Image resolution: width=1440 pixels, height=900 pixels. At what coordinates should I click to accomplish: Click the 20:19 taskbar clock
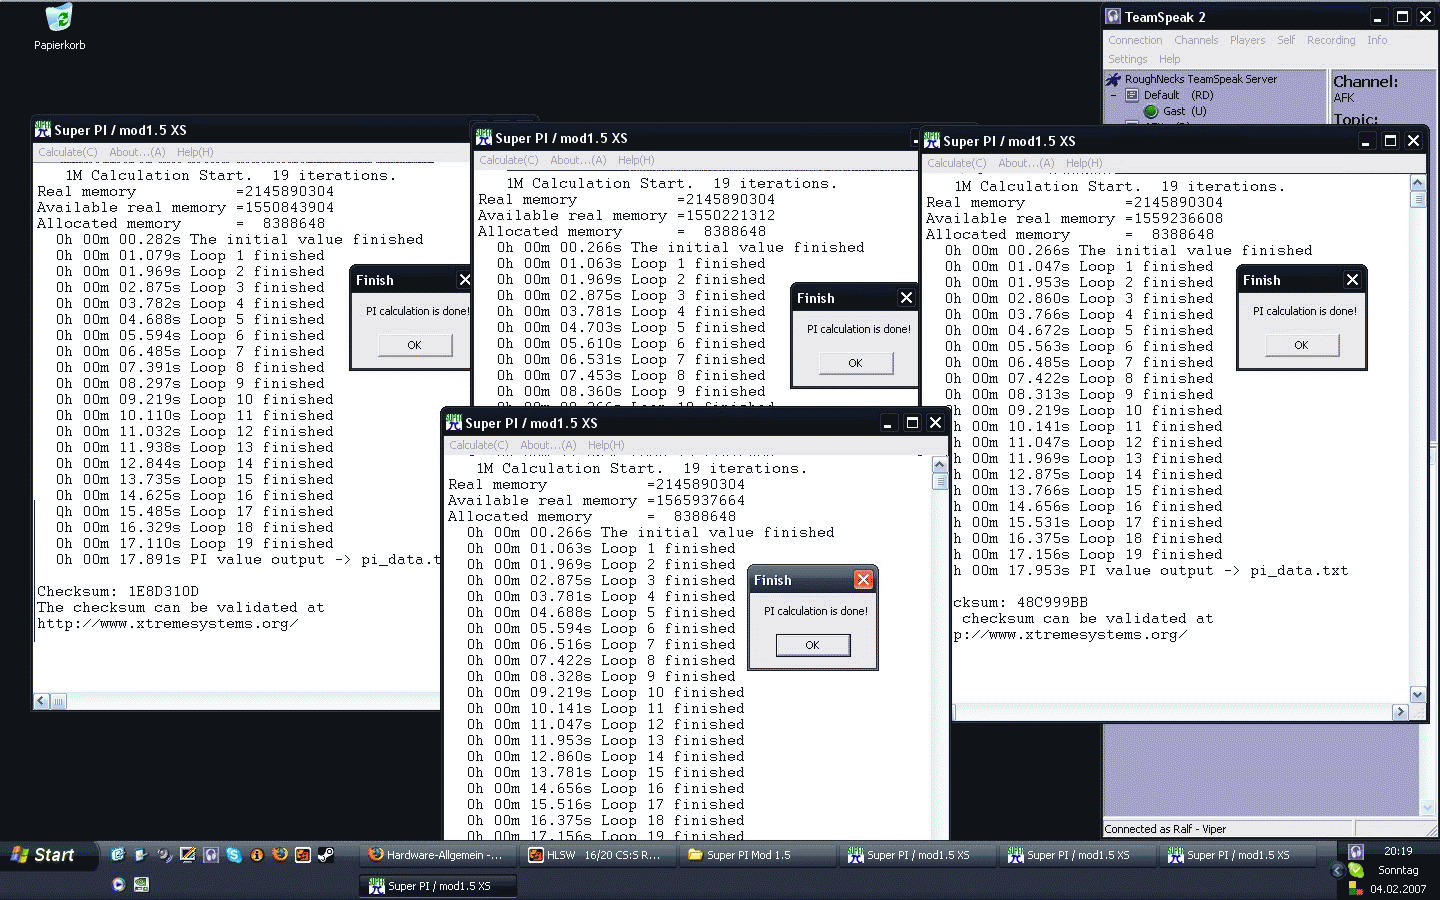[1398, 851]
